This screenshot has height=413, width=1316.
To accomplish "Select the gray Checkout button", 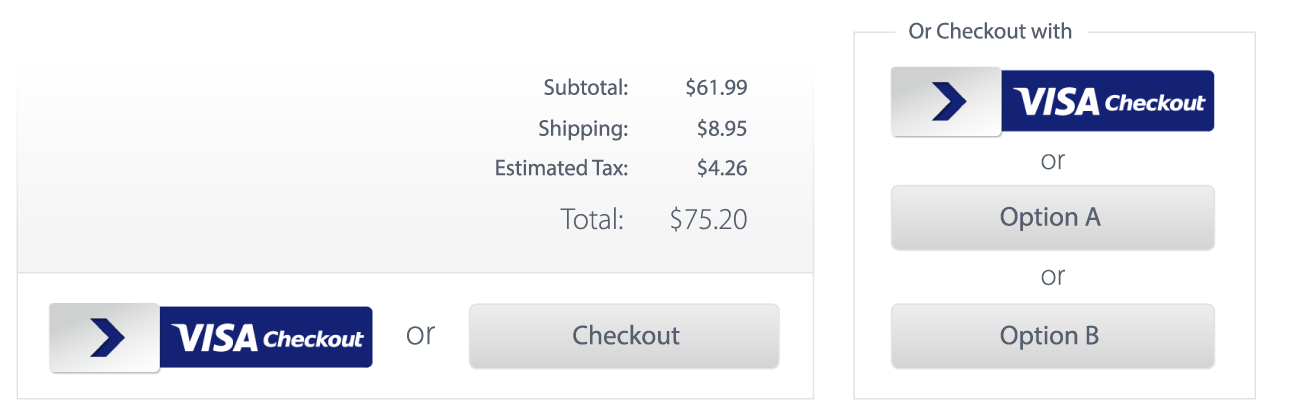I will 624,336.
